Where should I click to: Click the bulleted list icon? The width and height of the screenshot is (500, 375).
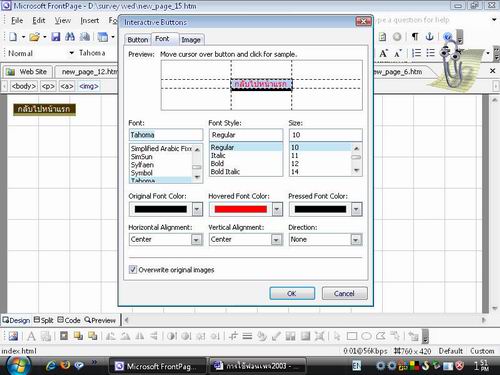pyautogui.click(x=431, y=53)
